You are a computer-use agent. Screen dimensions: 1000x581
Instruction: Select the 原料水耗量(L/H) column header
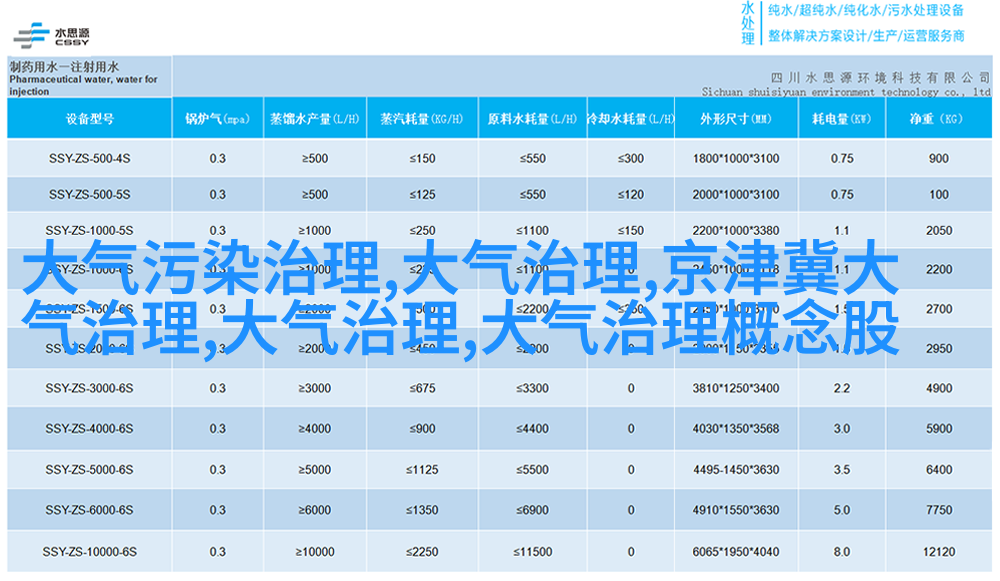point(533,118)
